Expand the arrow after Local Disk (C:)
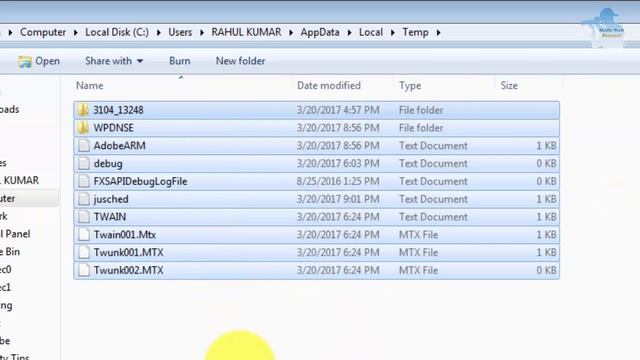 click(159, 32)
